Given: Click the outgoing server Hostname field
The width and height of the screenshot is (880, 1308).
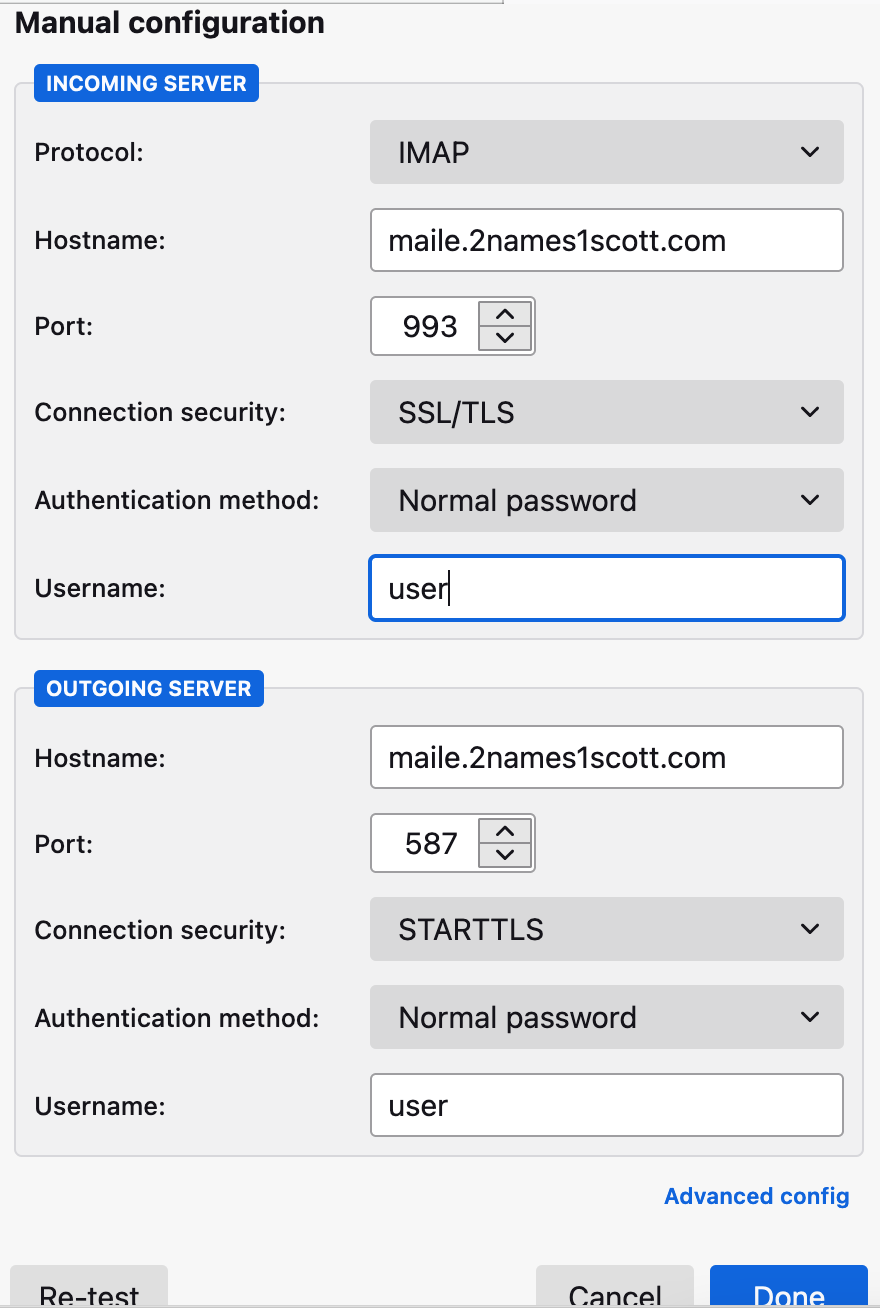Looking at the screenshot, I should click(x=606, y=757).
